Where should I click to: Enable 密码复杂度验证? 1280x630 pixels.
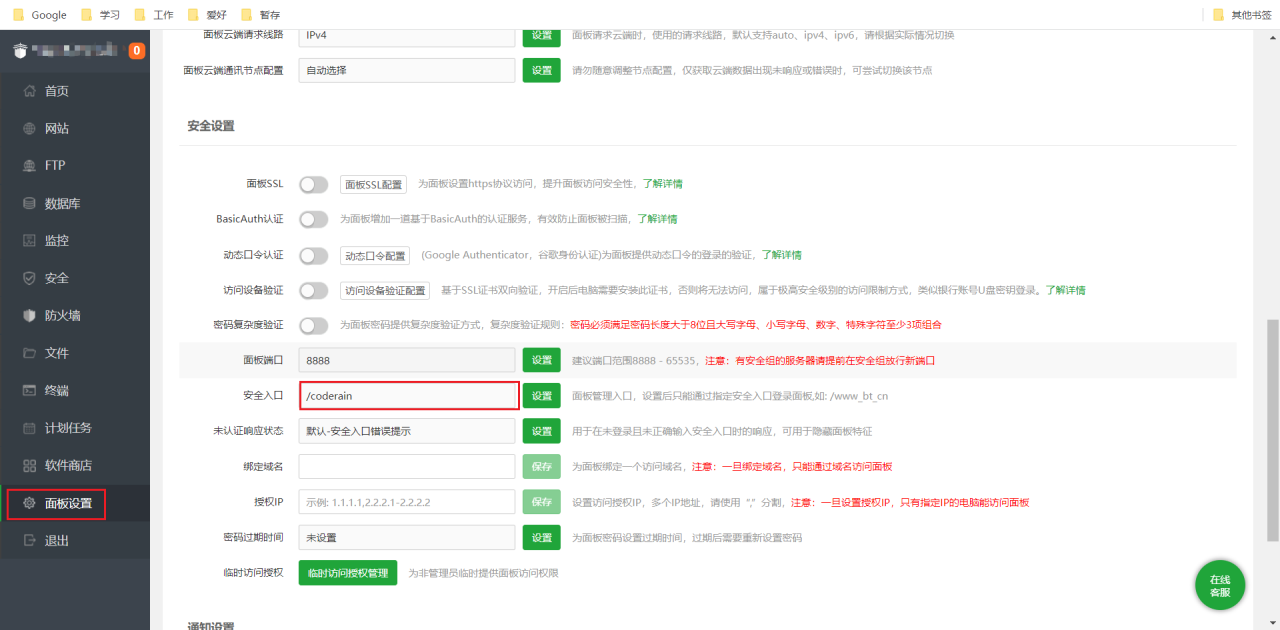pyautogui.click(x=313, y=325)
